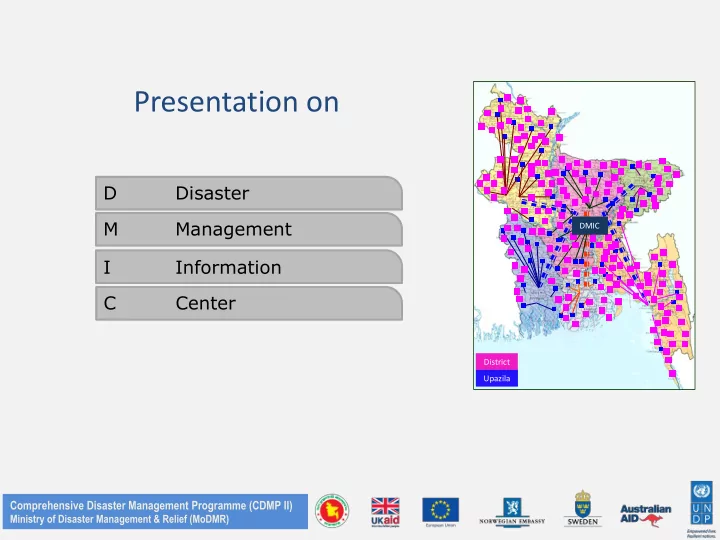The height and width of the screenshot is (540, 720).
Task: Click the Australian AID kangaroo logo
Action: pyautogui.click(x=646, y=515)
